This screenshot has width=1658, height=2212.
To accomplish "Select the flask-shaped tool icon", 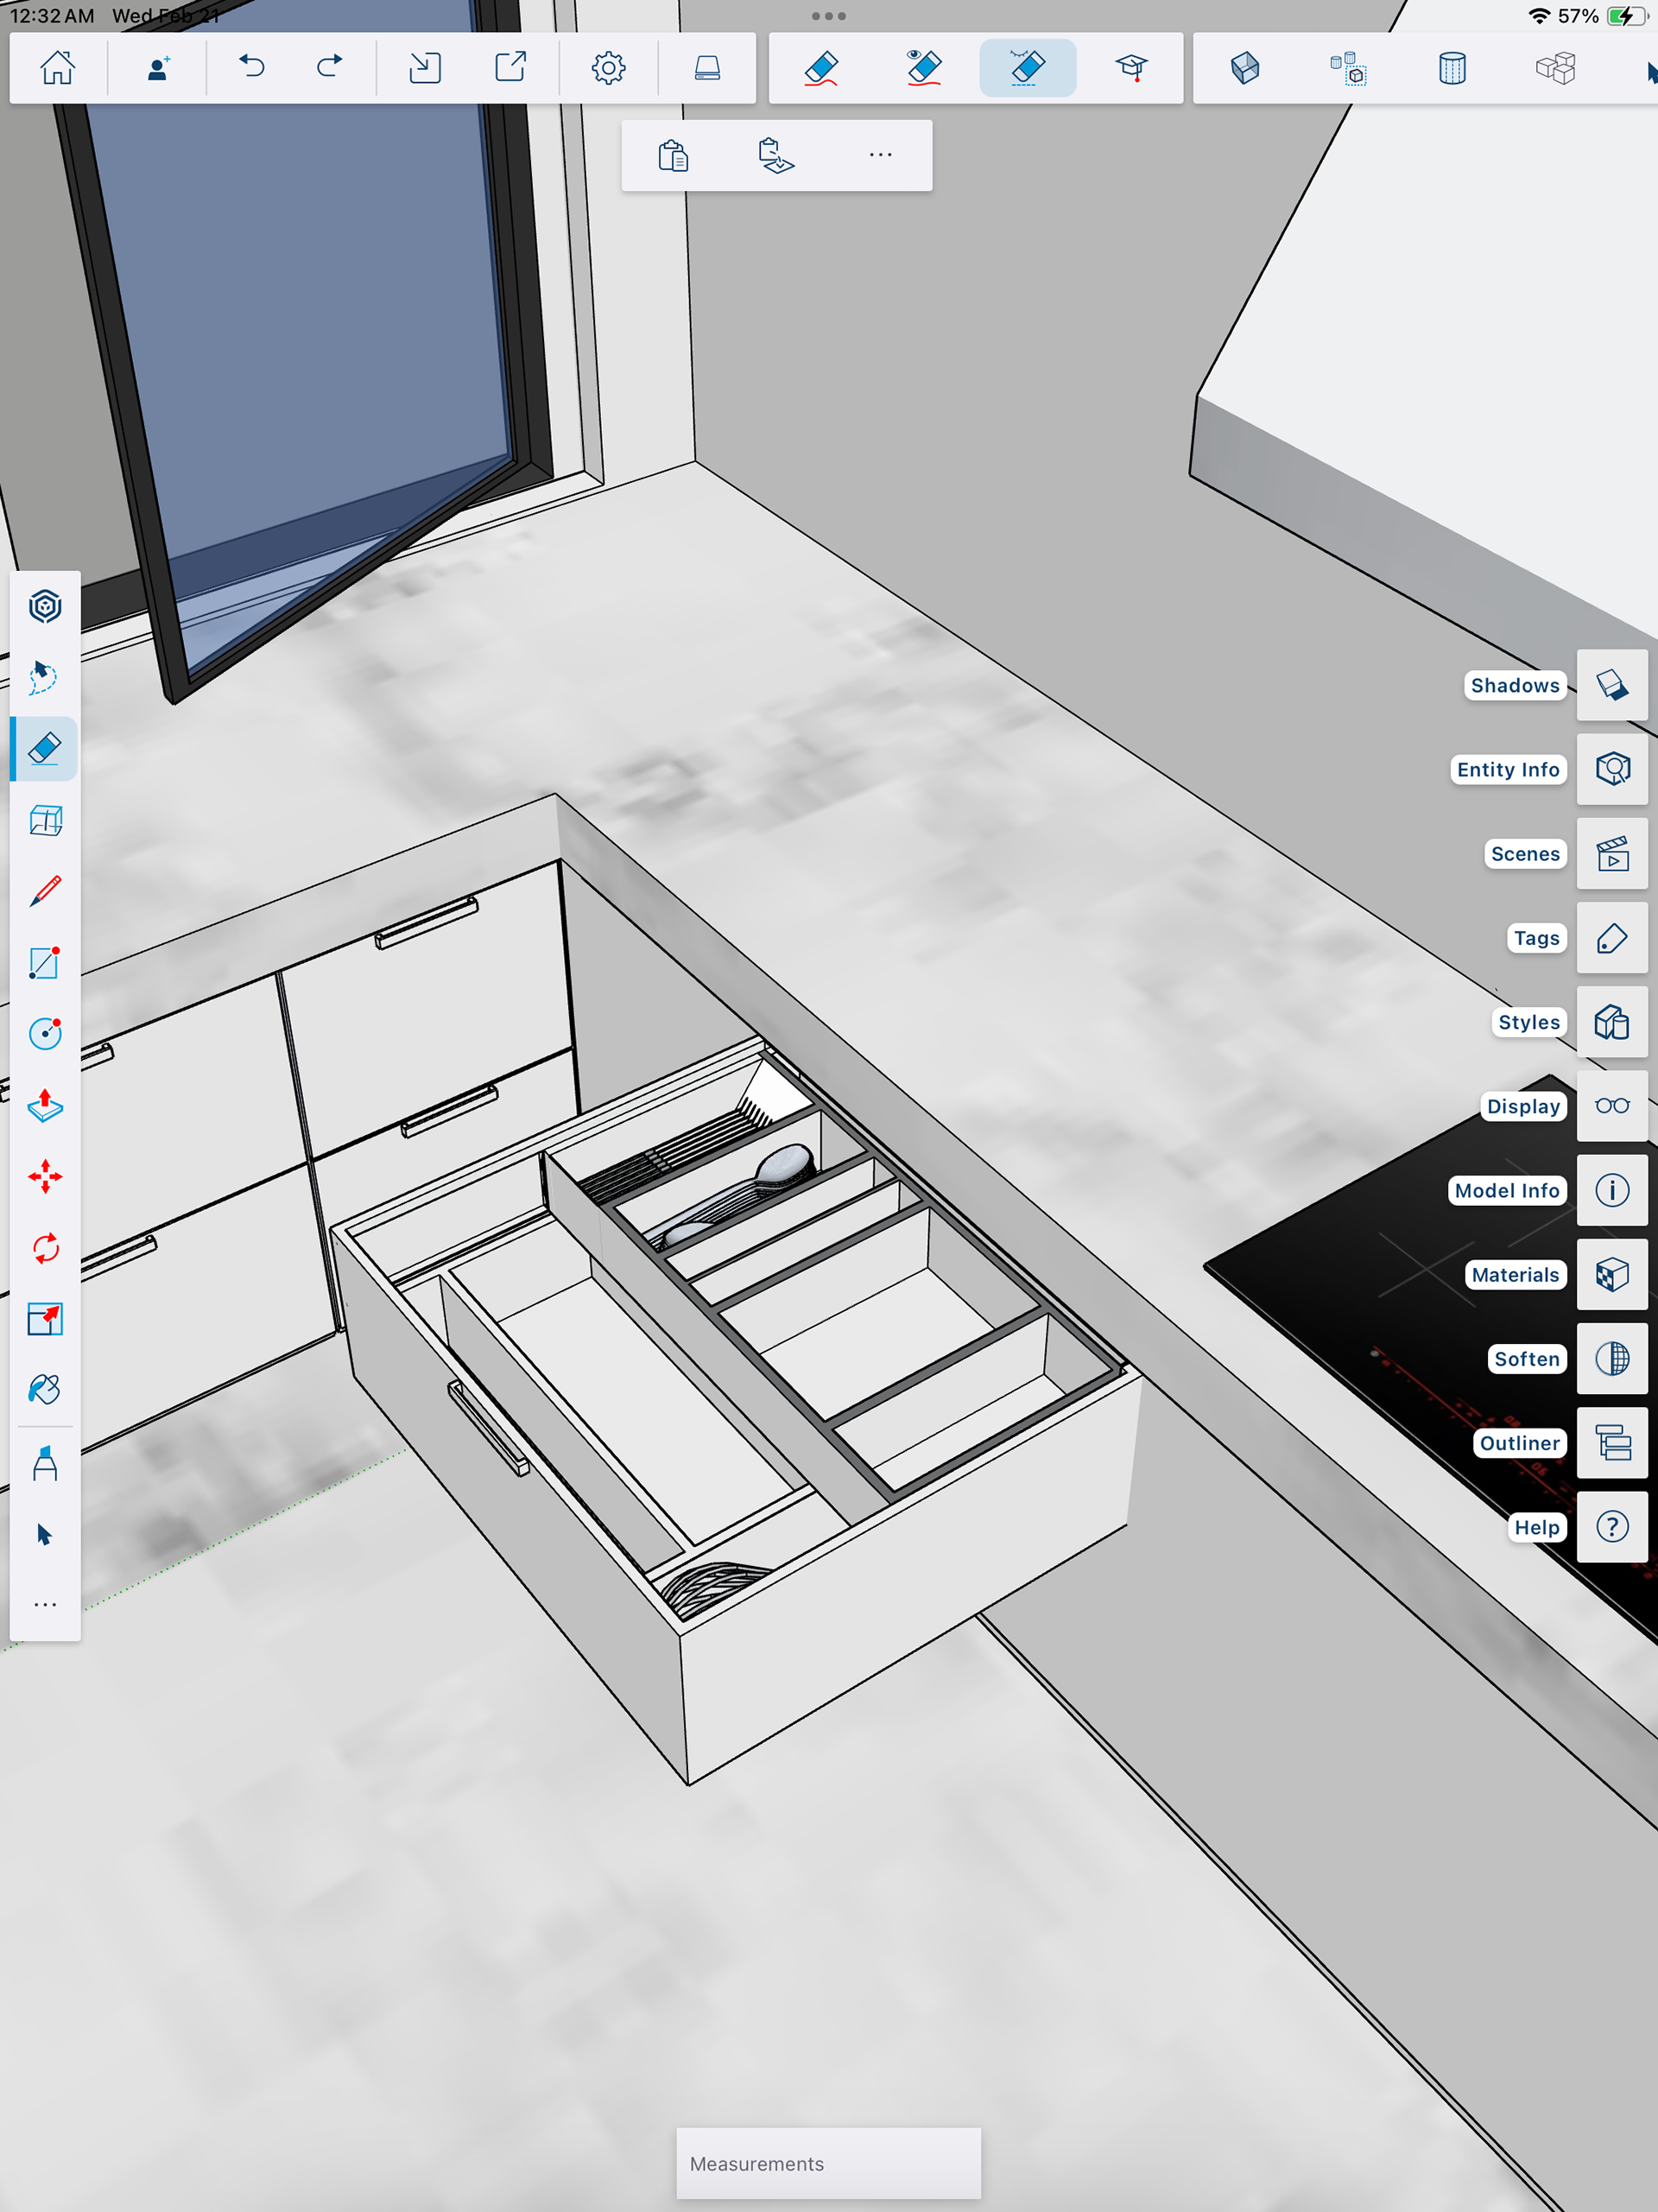I will [45, 1463].
